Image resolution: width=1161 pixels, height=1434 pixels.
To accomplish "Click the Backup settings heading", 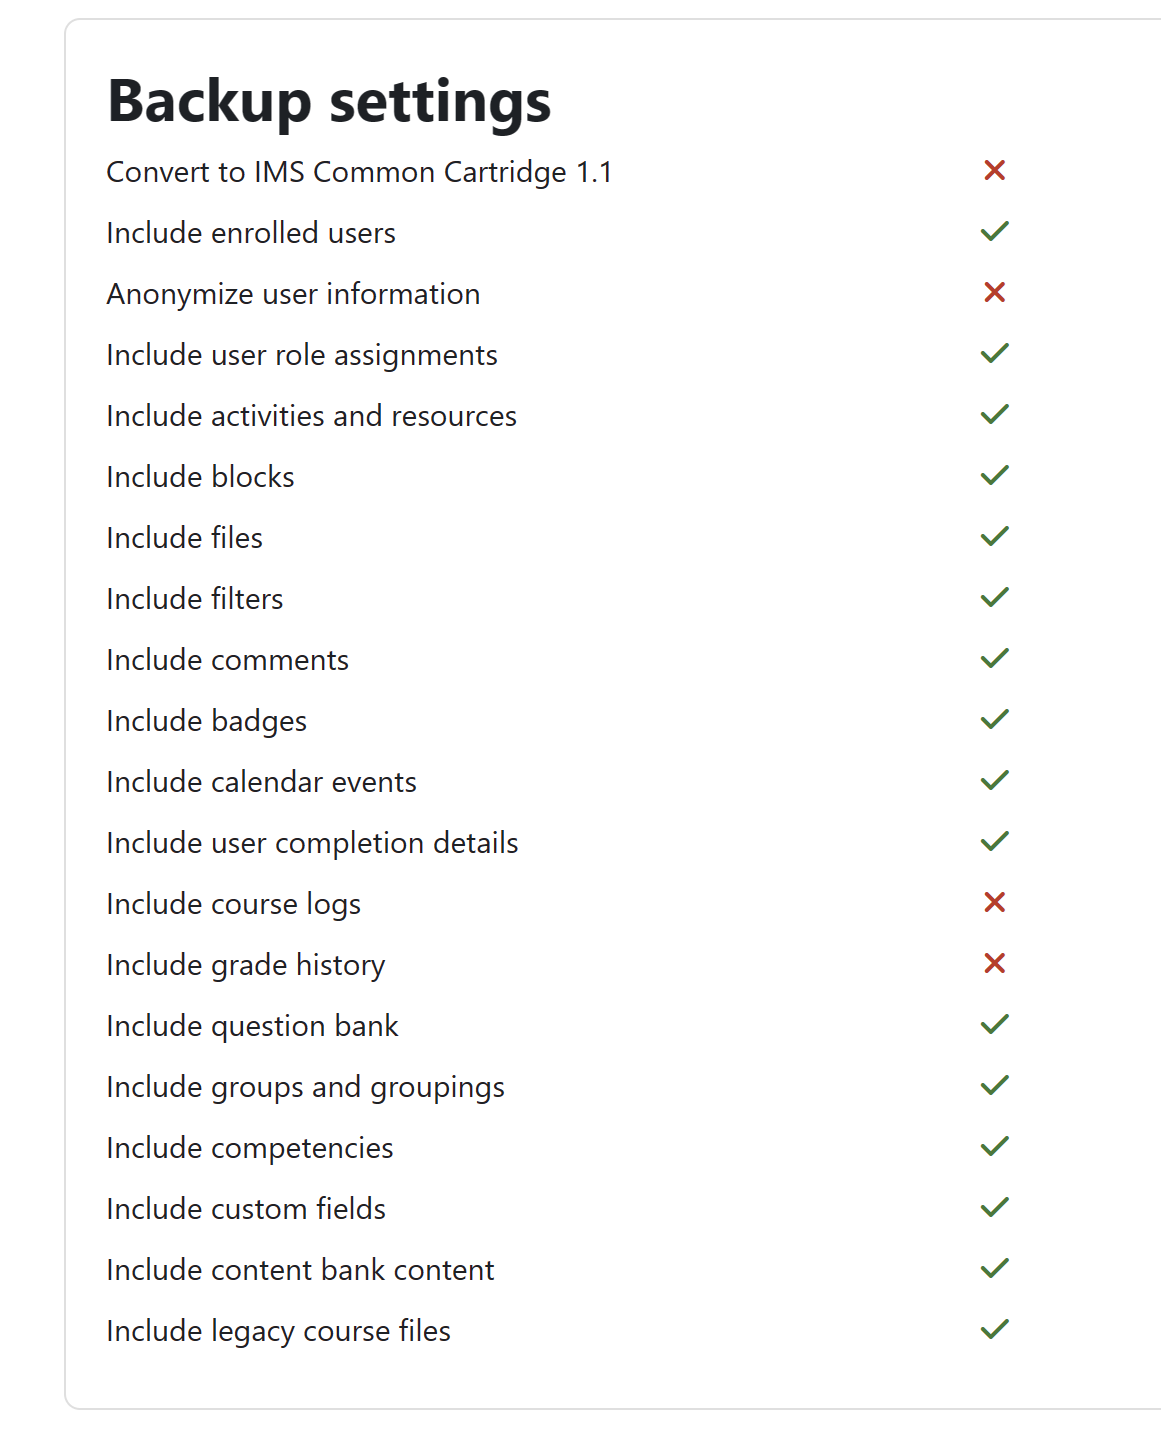I will point(329,102).
